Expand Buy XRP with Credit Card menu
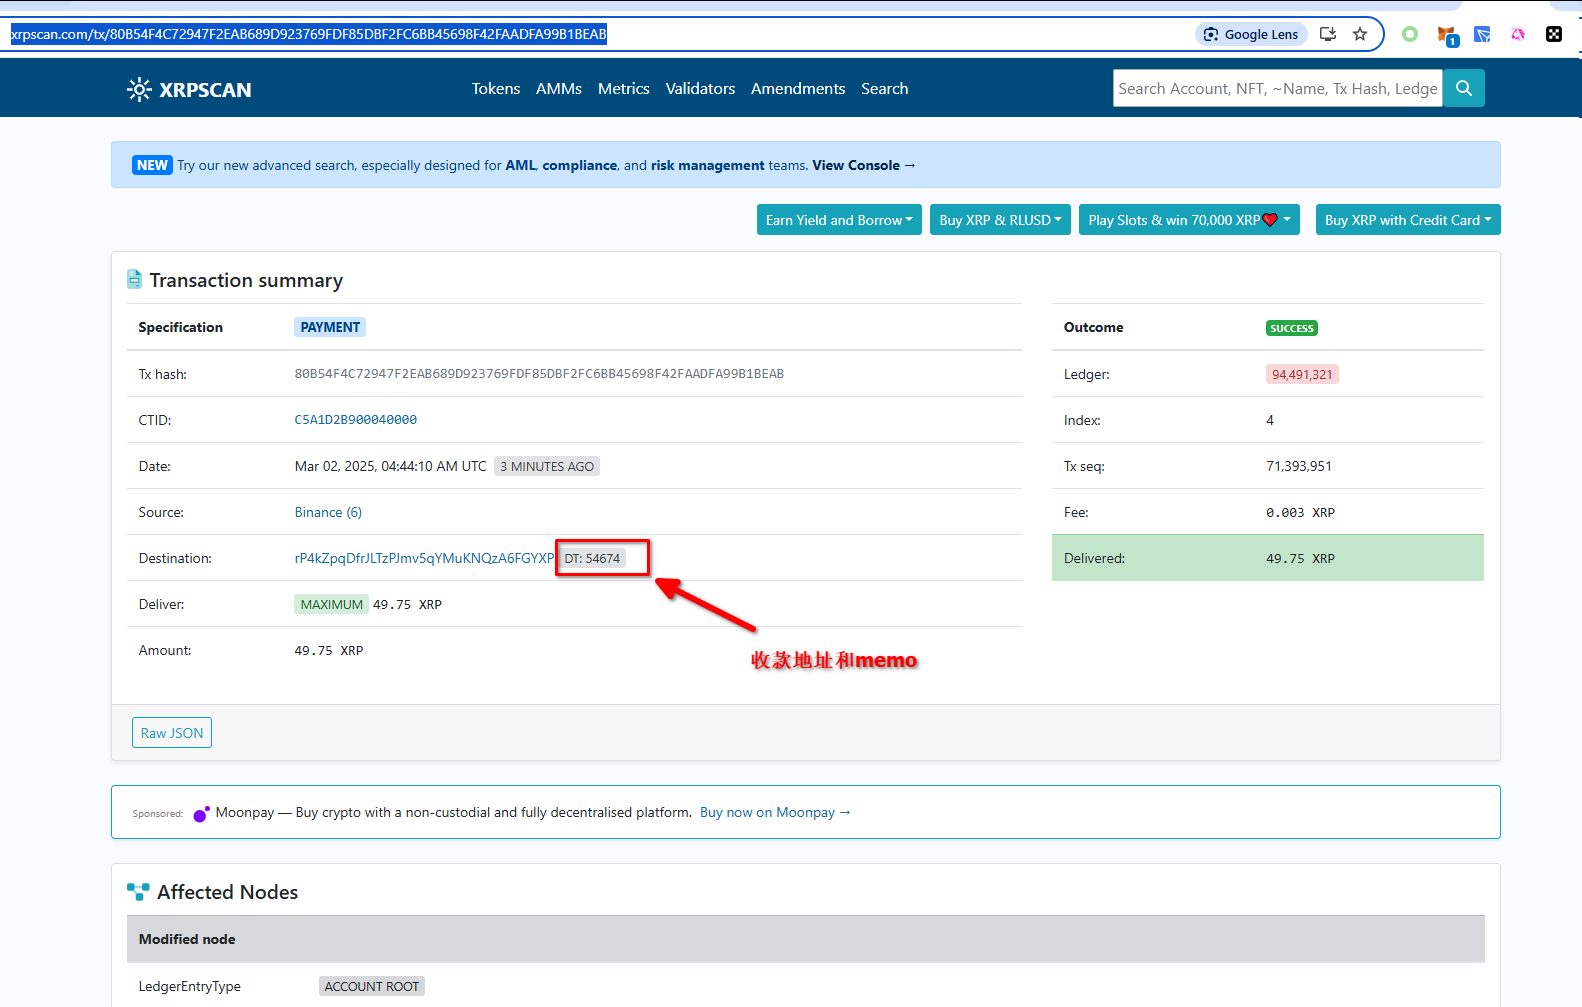This screenshot has width=1582, height=1007. pos(1407,220)
